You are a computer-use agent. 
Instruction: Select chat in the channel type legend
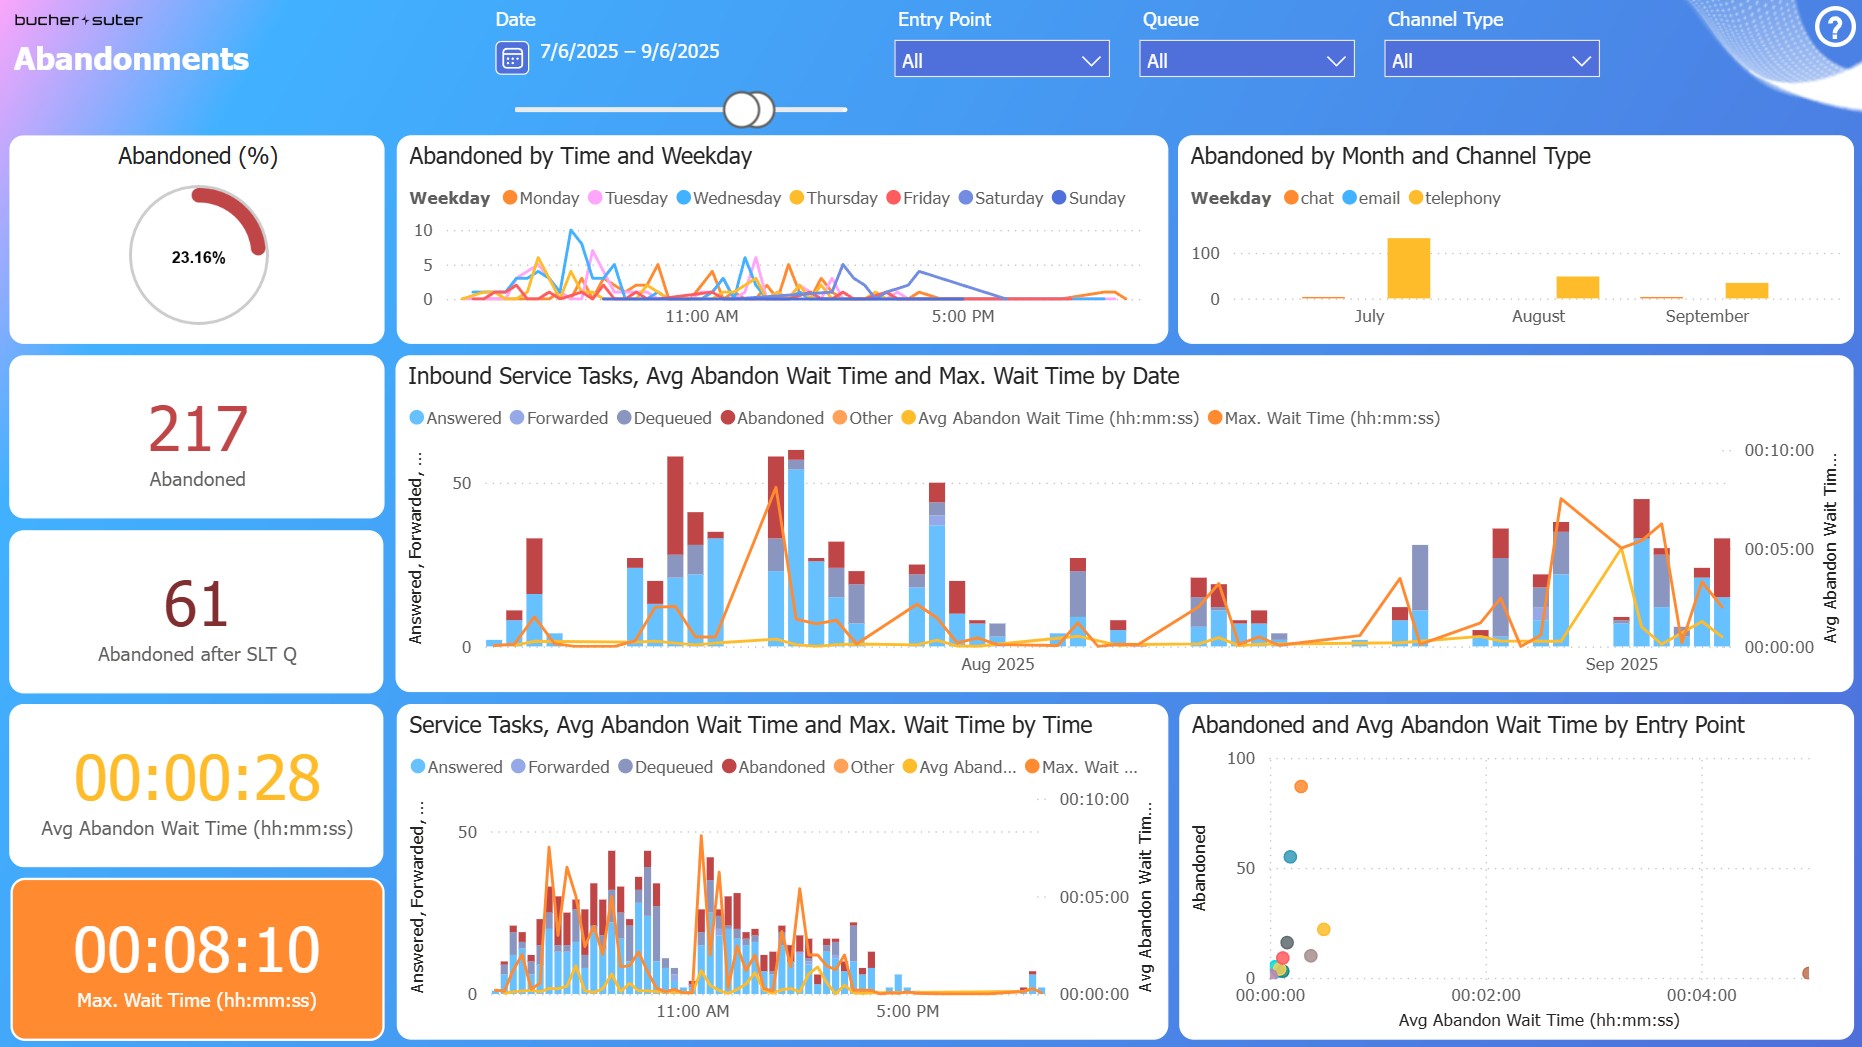1309,198
